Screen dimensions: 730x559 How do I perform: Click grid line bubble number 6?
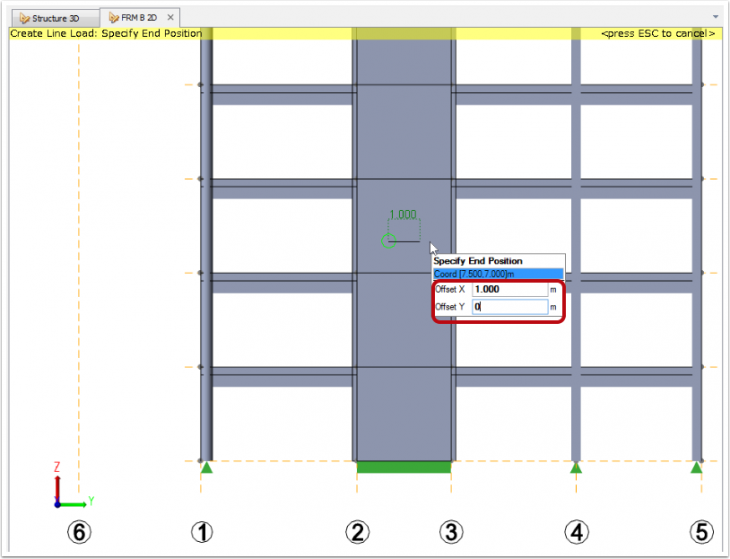point(79,532)
